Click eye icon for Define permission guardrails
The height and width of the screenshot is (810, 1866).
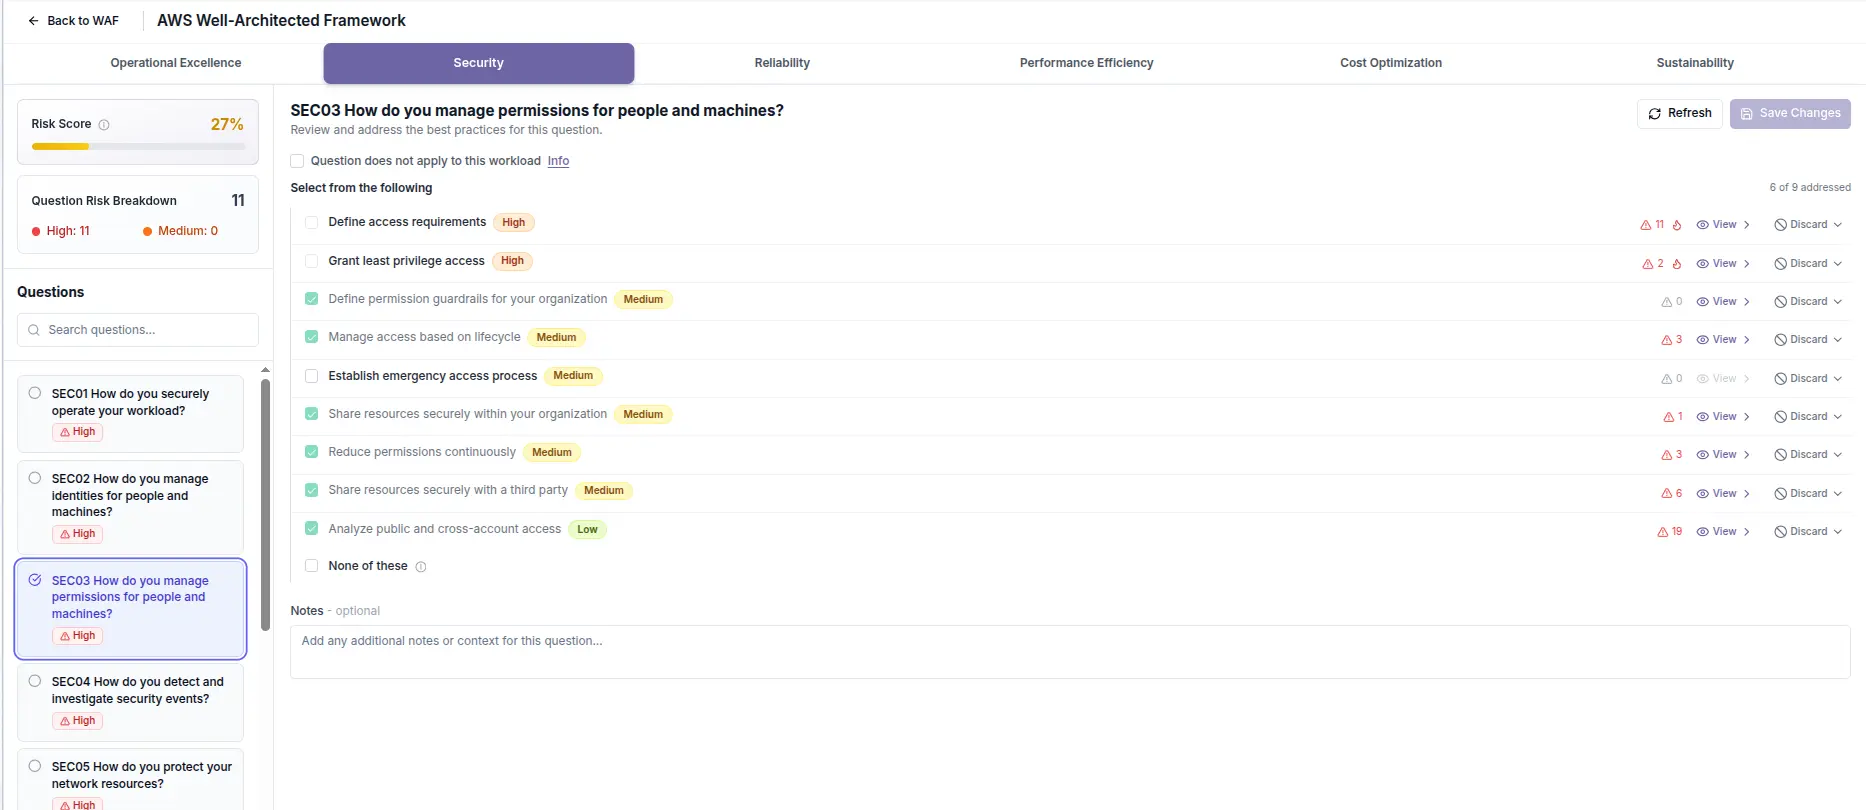click(1702, 302)
